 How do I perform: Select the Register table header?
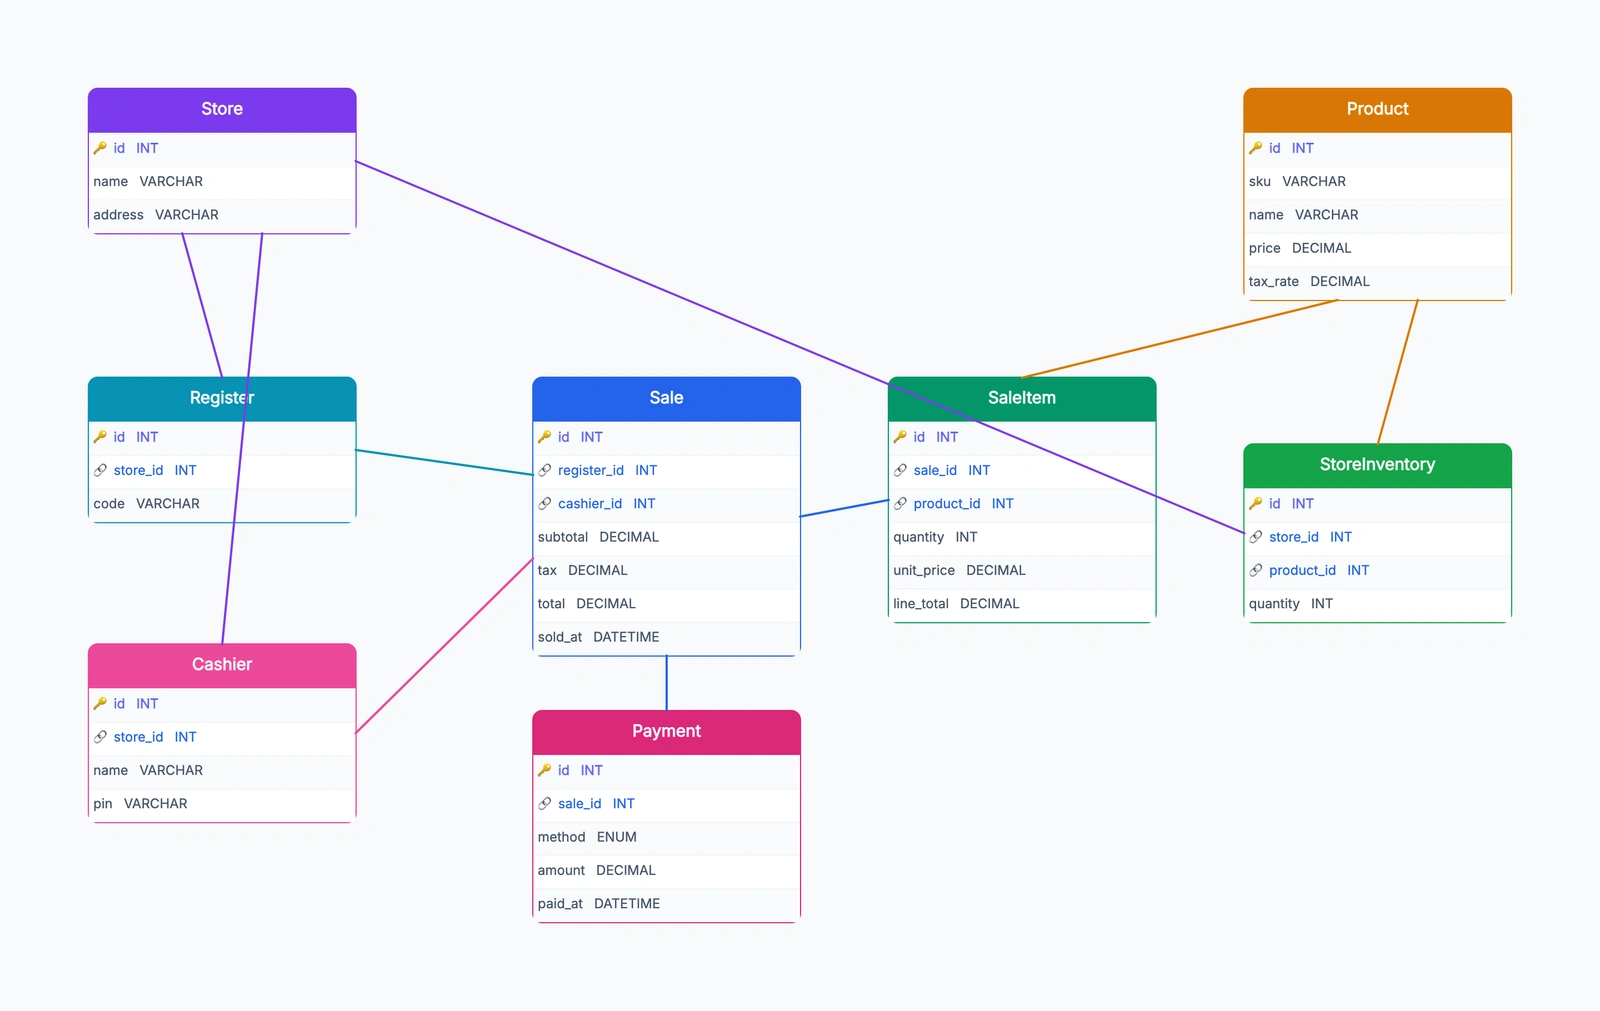[x=222, y=399]
